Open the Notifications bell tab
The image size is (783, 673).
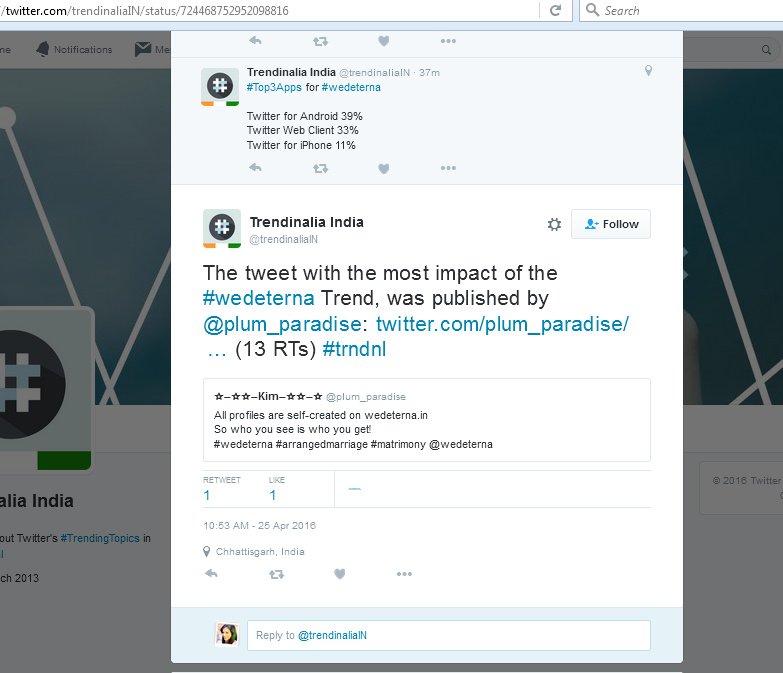(x=74, y=49)
